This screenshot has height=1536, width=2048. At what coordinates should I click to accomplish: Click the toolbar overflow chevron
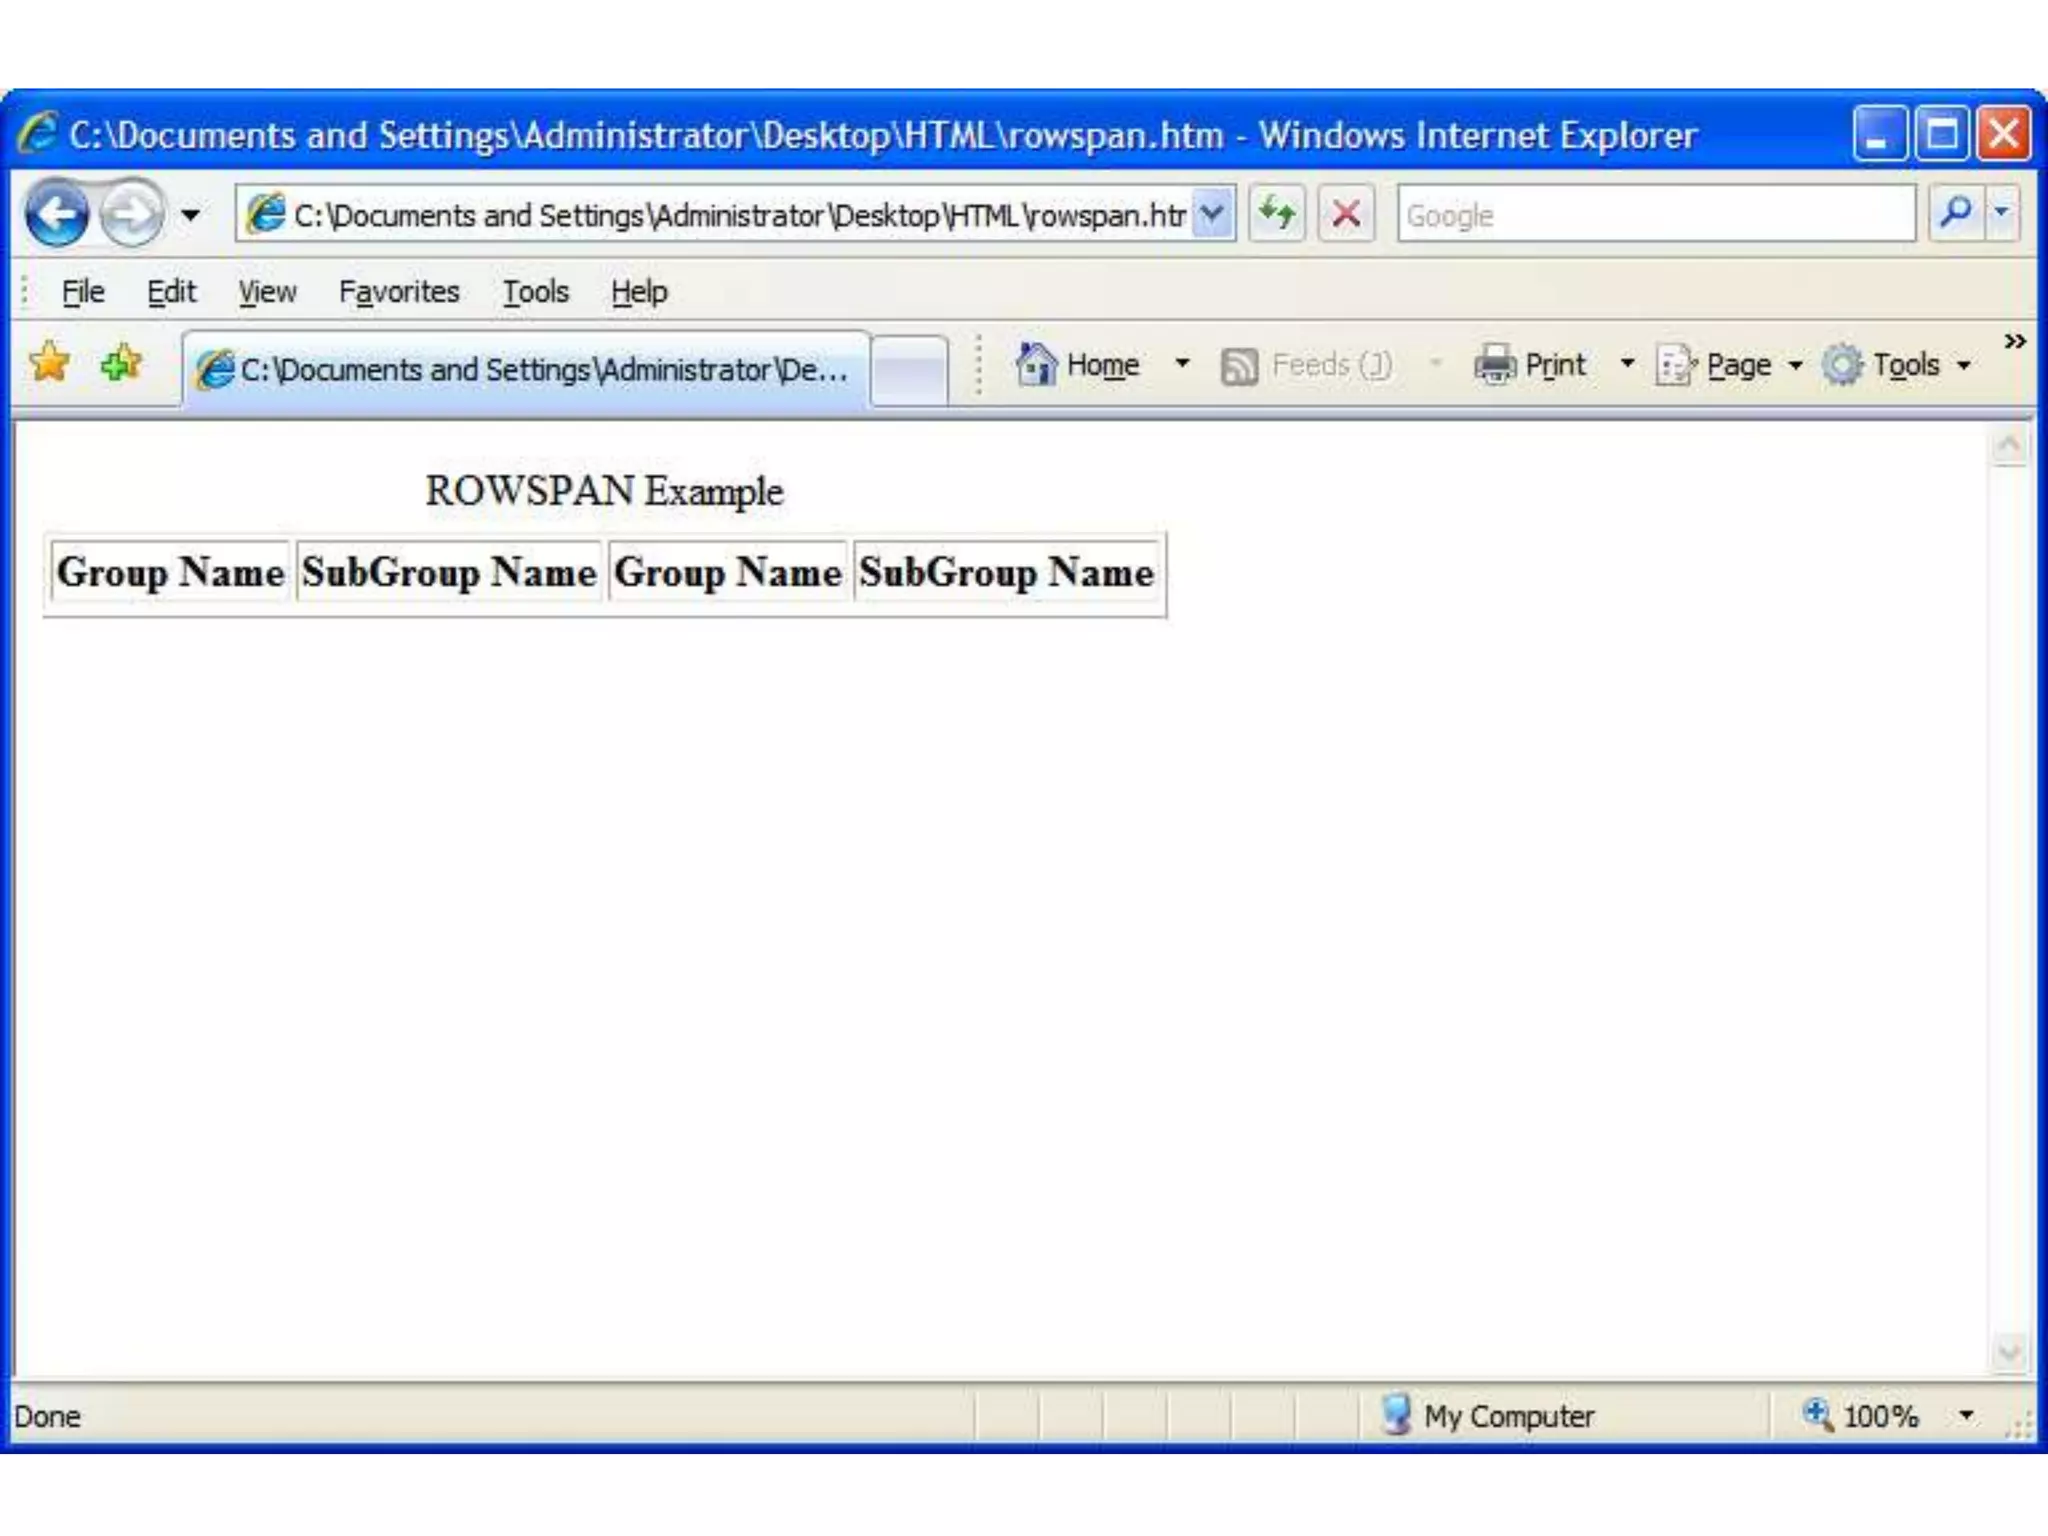tap(2014, 342)
